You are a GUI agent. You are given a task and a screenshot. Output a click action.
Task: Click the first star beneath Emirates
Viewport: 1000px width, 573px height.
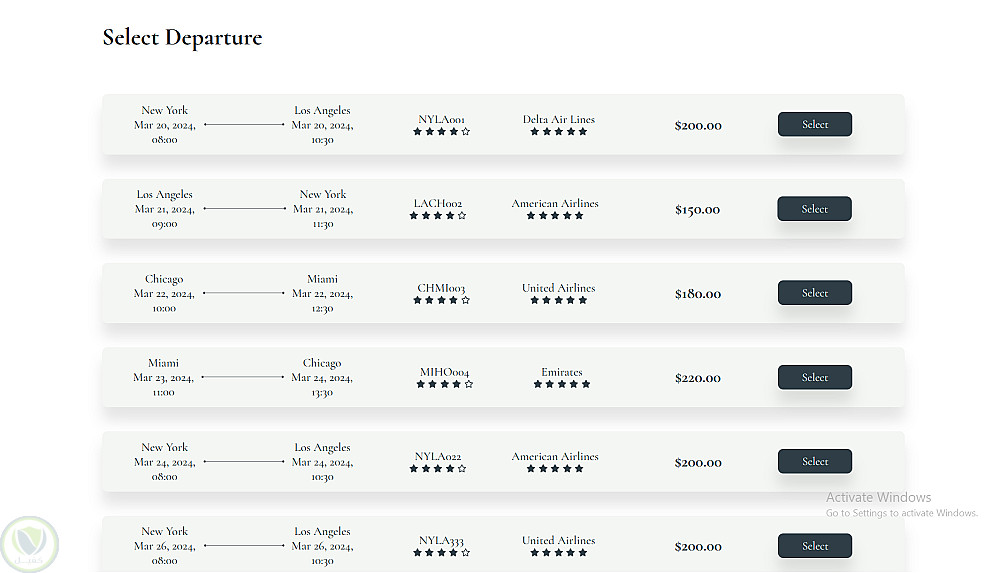[538, 384]
